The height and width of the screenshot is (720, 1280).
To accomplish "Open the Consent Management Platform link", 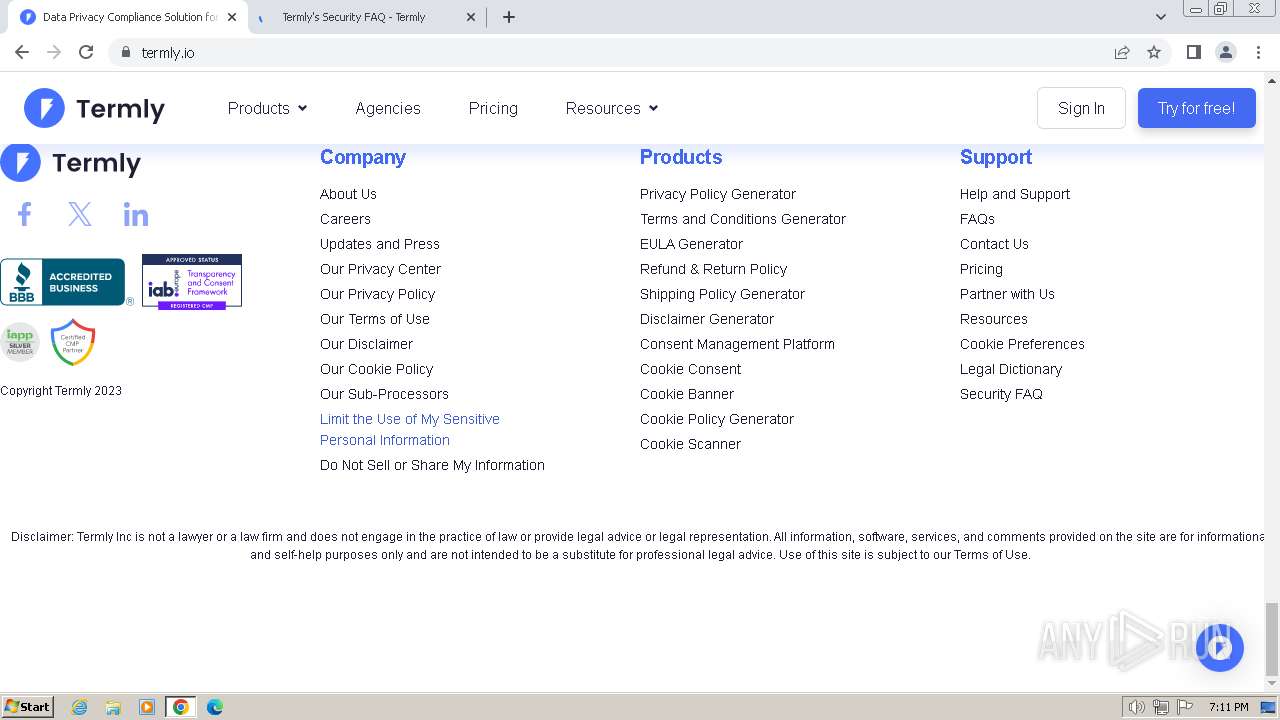I will (737, 344).
